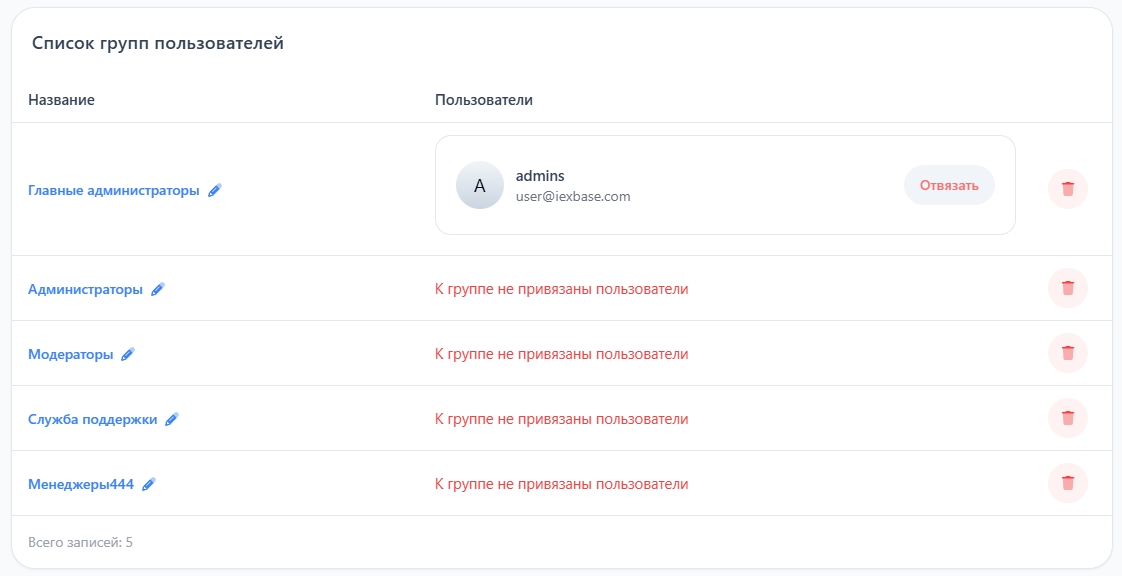The width and height of the screenshot is (1122, 576).
Task: Remove the Модераторы group via trash icon
Action: tap(1067, 353)
